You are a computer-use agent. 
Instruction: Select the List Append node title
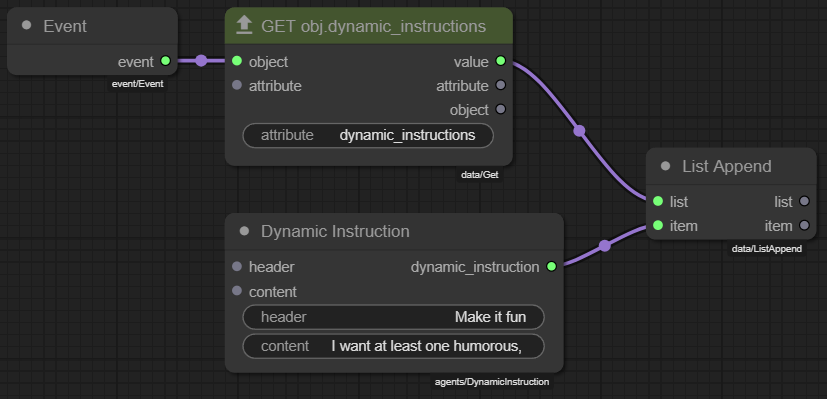pyautogui.click(x=726, y=167)
